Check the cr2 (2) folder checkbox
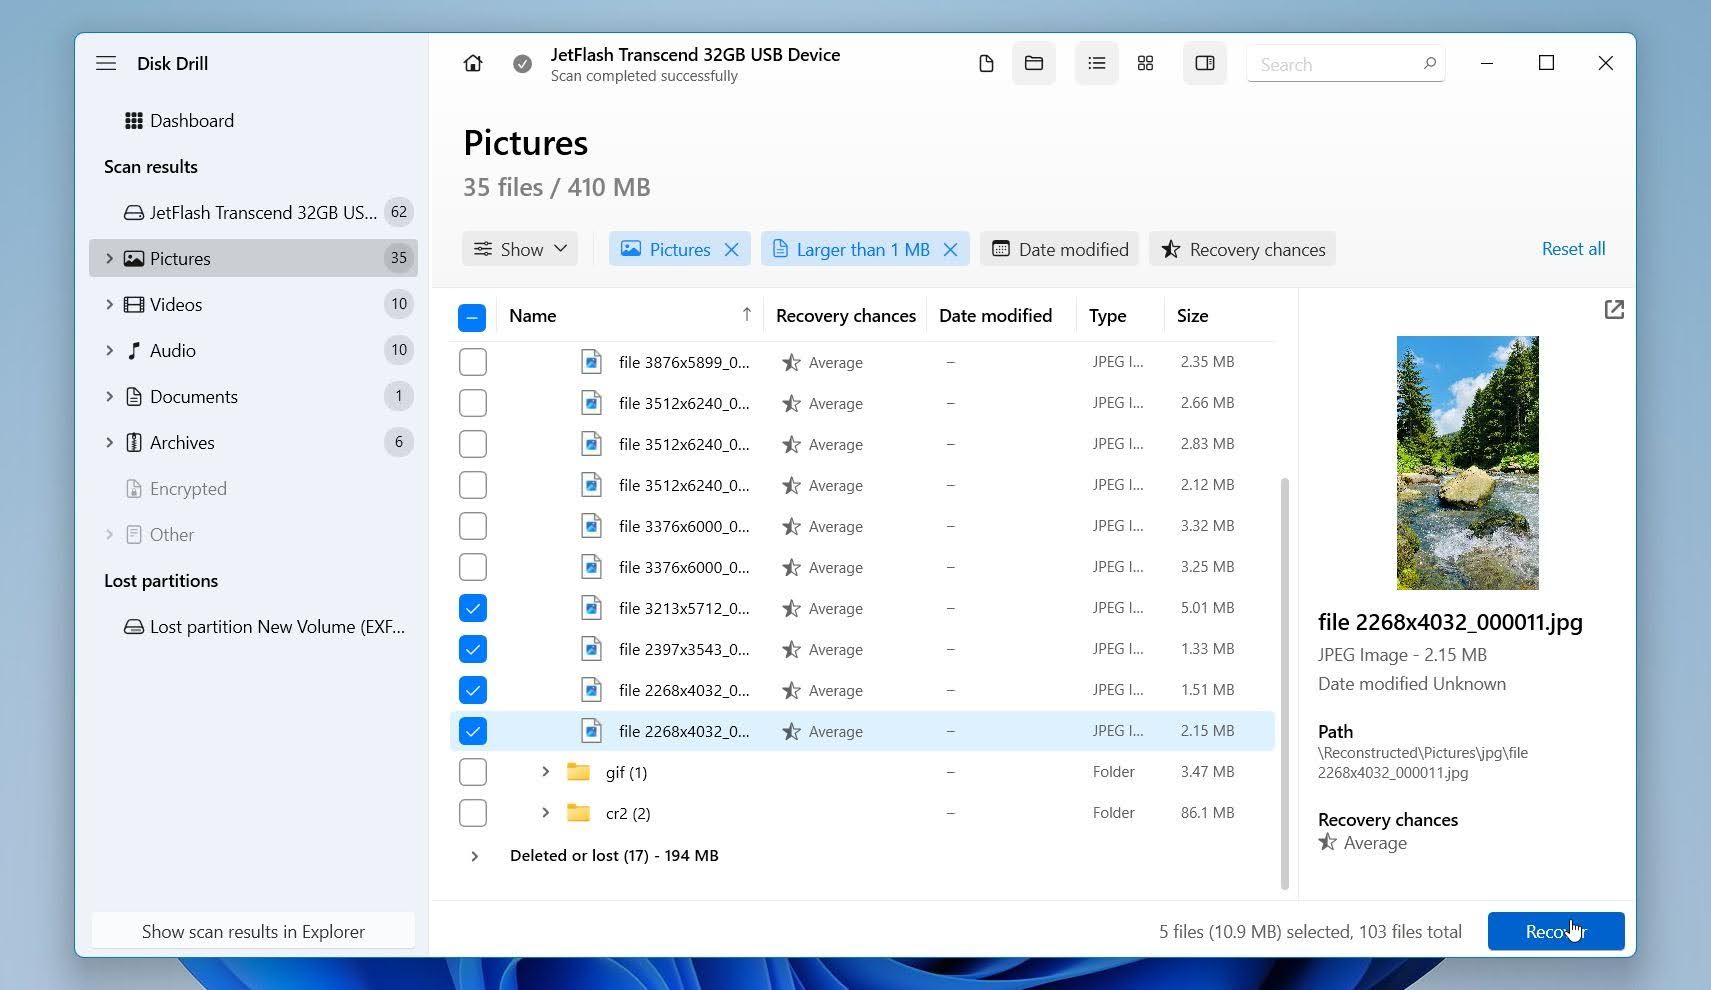1711x990 pixels. 472,813
